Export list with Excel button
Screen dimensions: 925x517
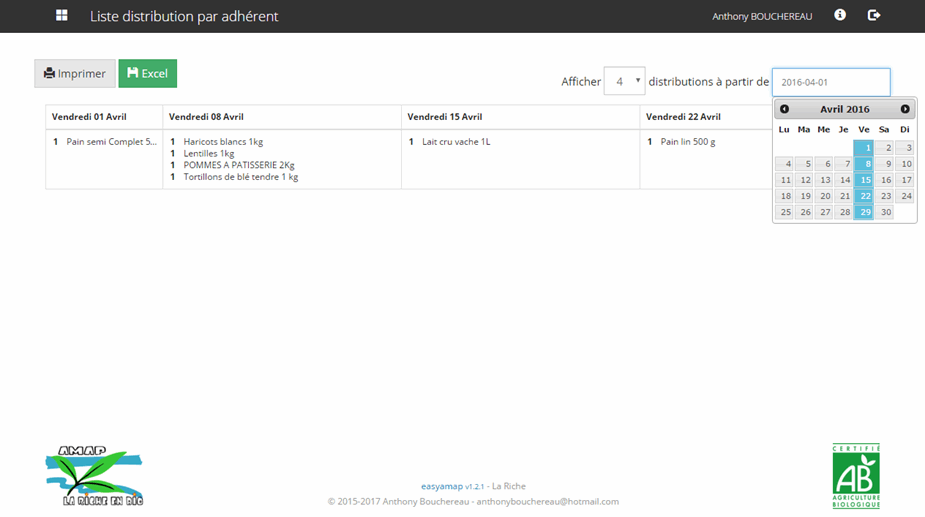pyautogui.click(x=147, y=74)
